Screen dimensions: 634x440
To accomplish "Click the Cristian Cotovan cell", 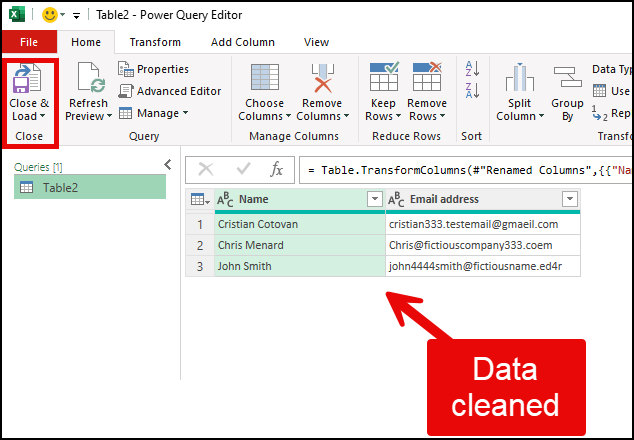I will pos(300,224).
